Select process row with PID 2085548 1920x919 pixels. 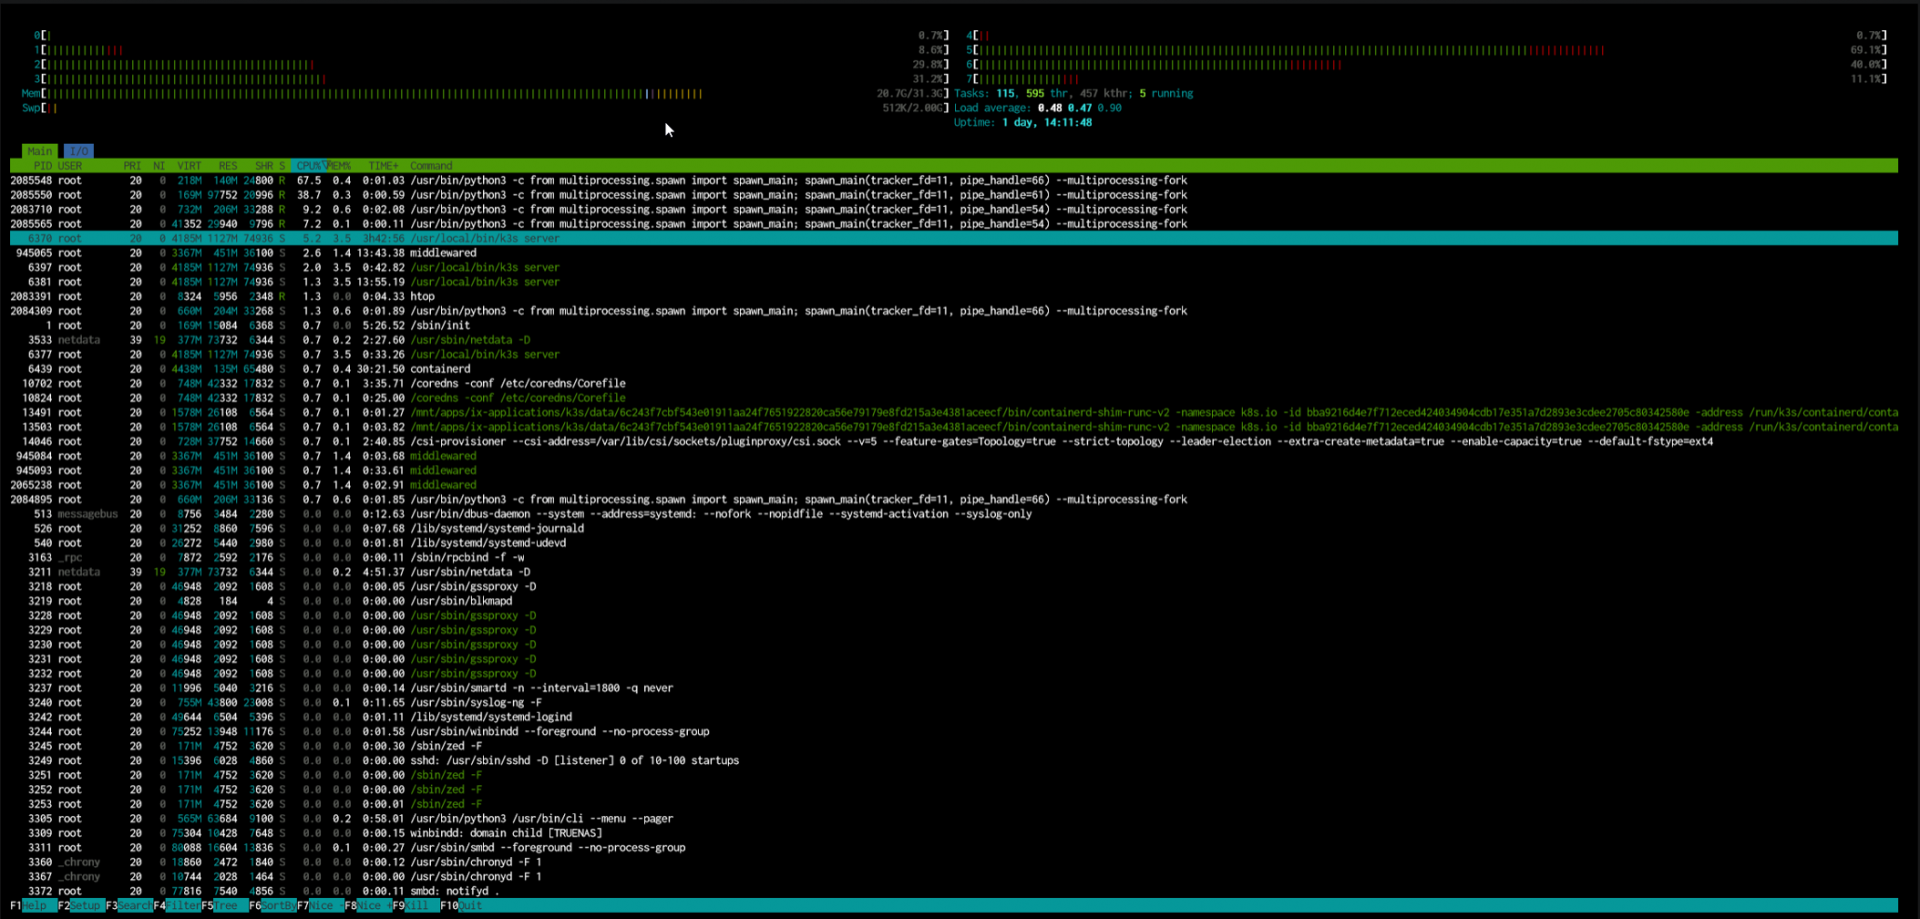pos(954,181)
